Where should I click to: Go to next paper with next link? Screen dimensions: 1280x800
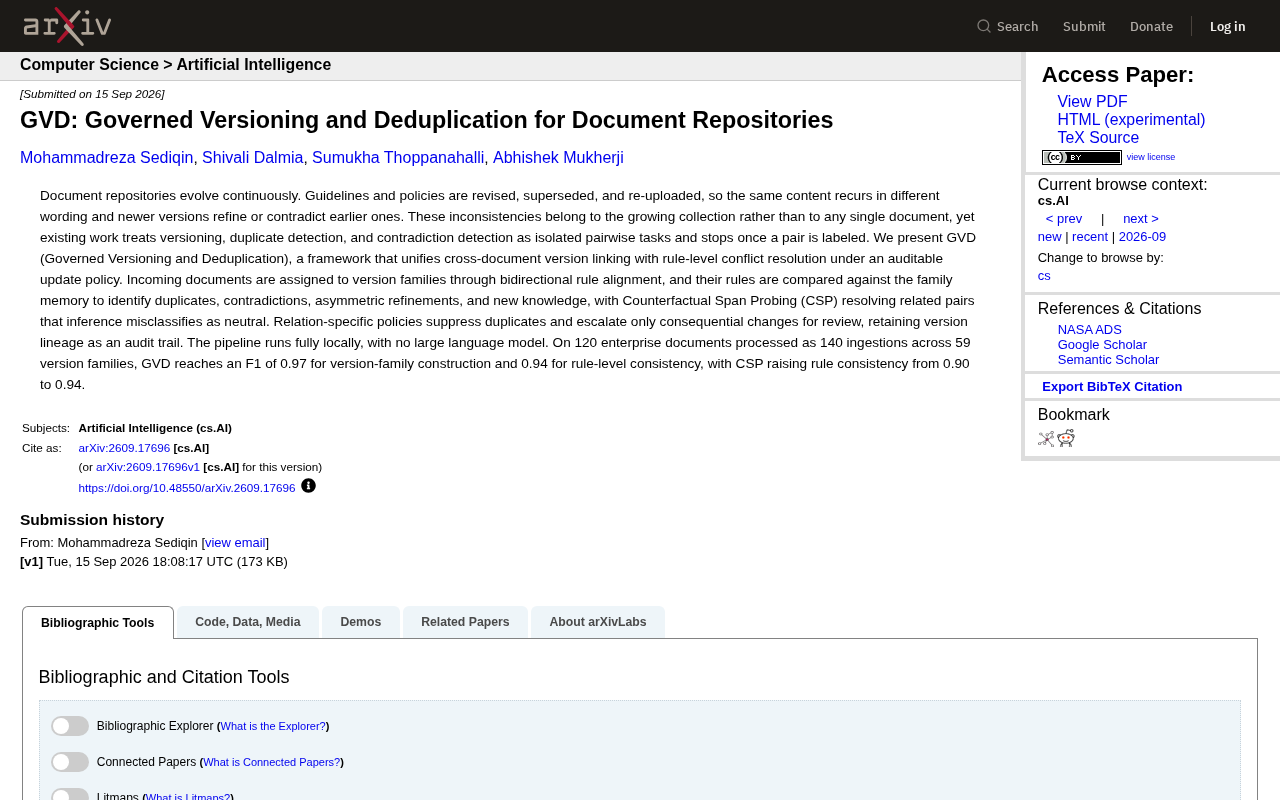(1141, 219)
